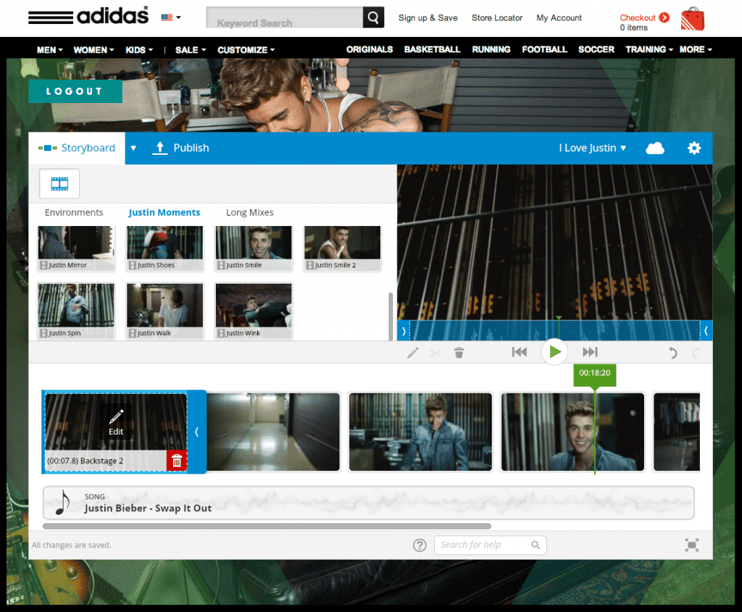Click the Justin Bieber - Swap It Out song track
This screenshot has height=612, width=742.
[x=369, y=503]
